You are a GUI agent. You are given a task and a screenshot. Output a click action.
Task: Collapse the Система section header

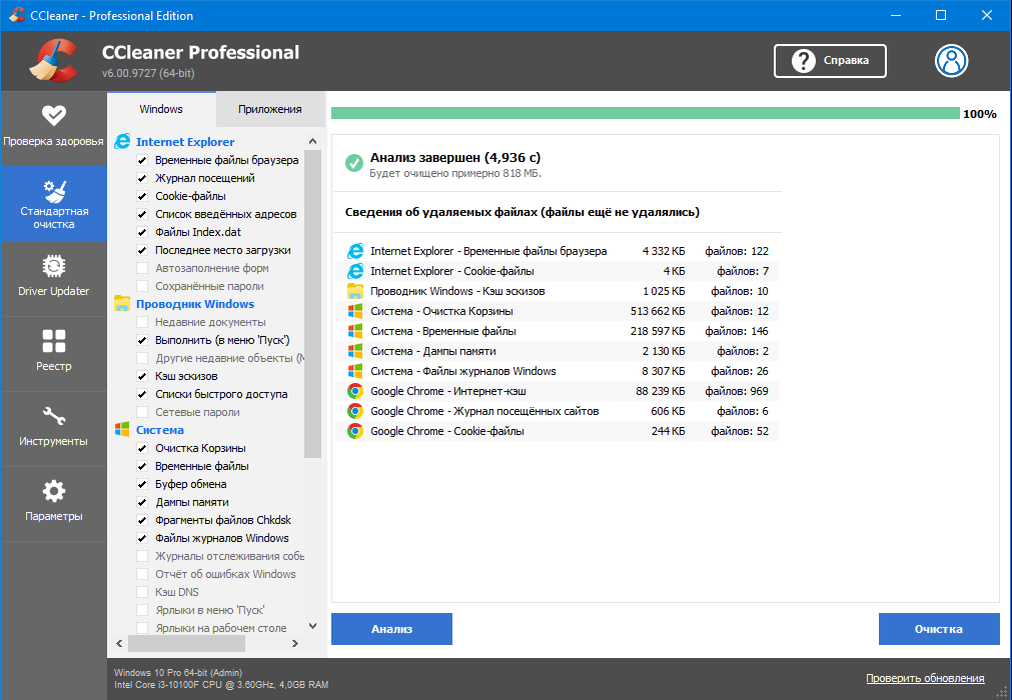click(x=160, y=430)
